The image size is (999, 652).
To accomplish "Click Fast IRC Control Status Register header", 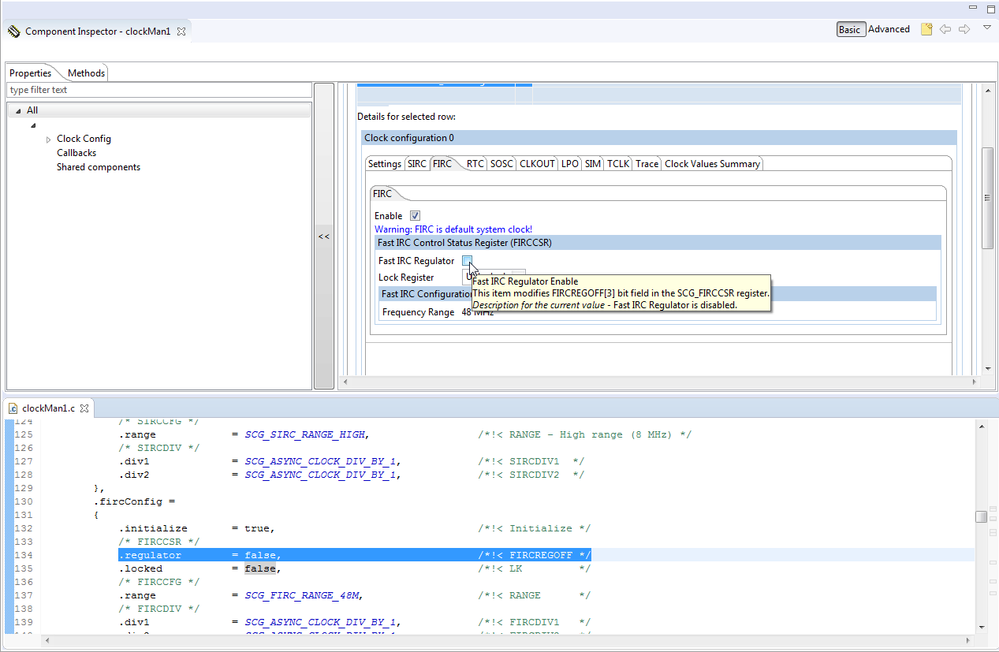I will click(658, 243).
